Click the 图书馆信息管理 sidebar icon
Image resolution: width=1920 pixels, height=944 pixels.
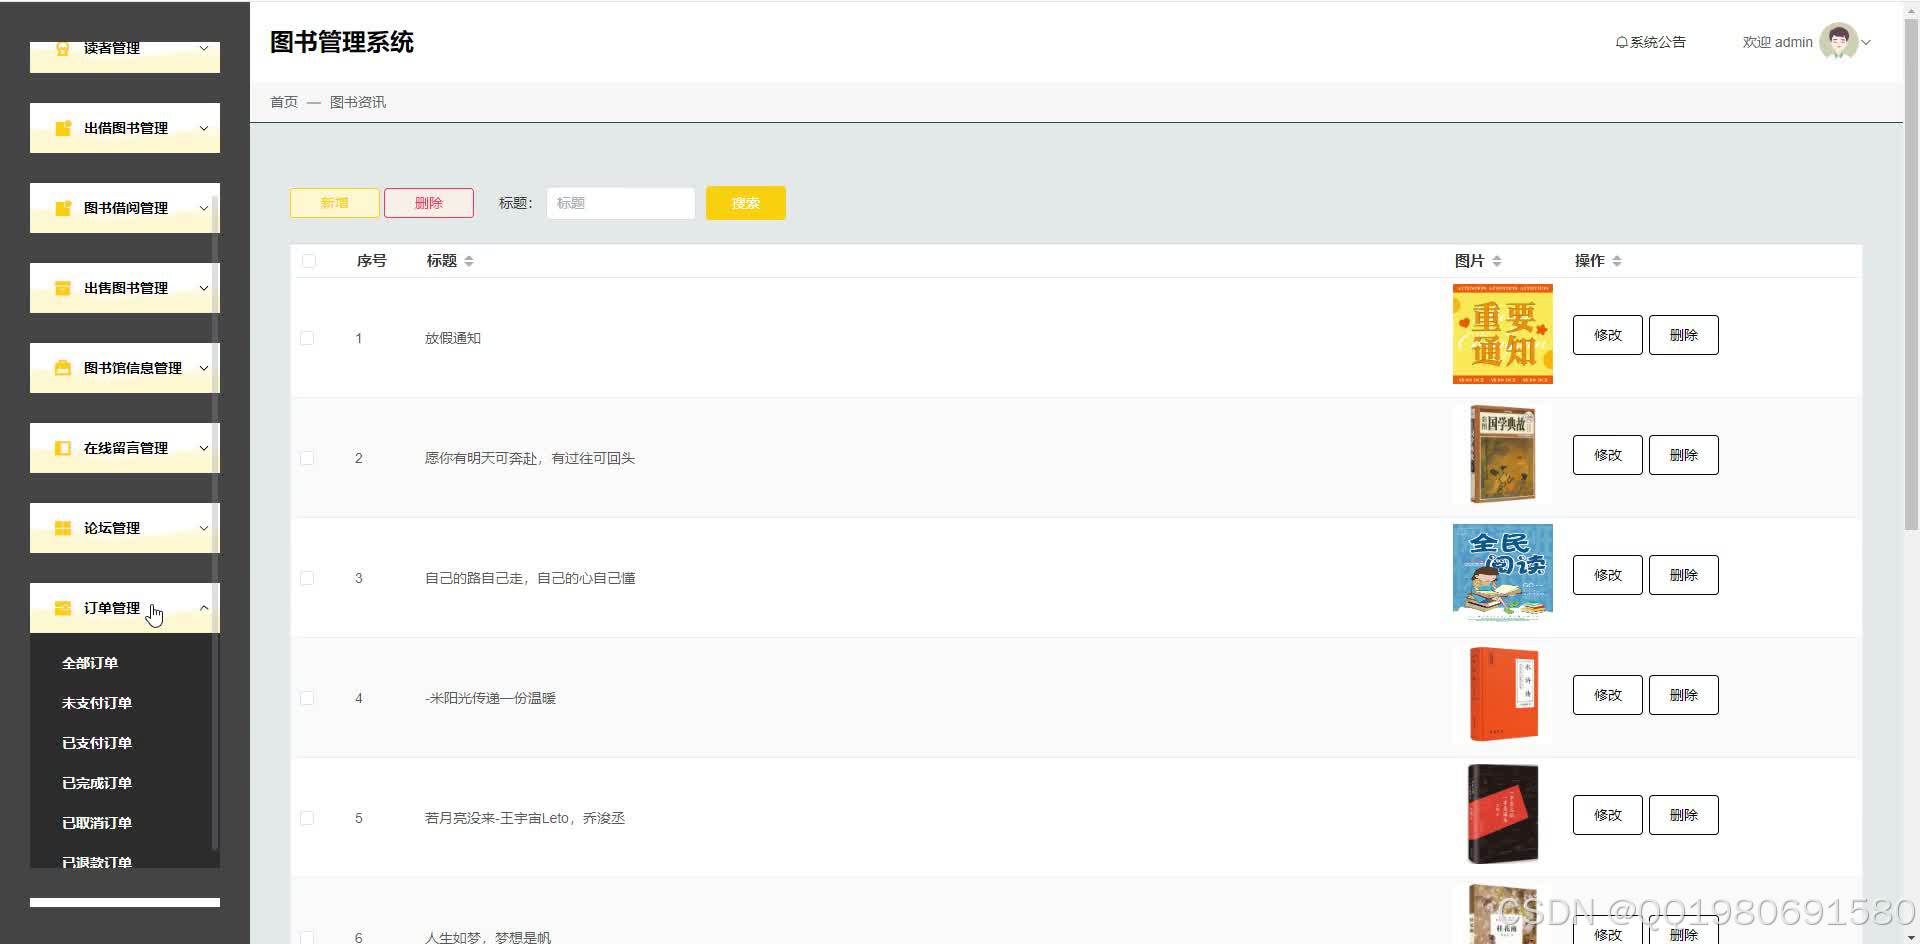[x=63, y=368]
